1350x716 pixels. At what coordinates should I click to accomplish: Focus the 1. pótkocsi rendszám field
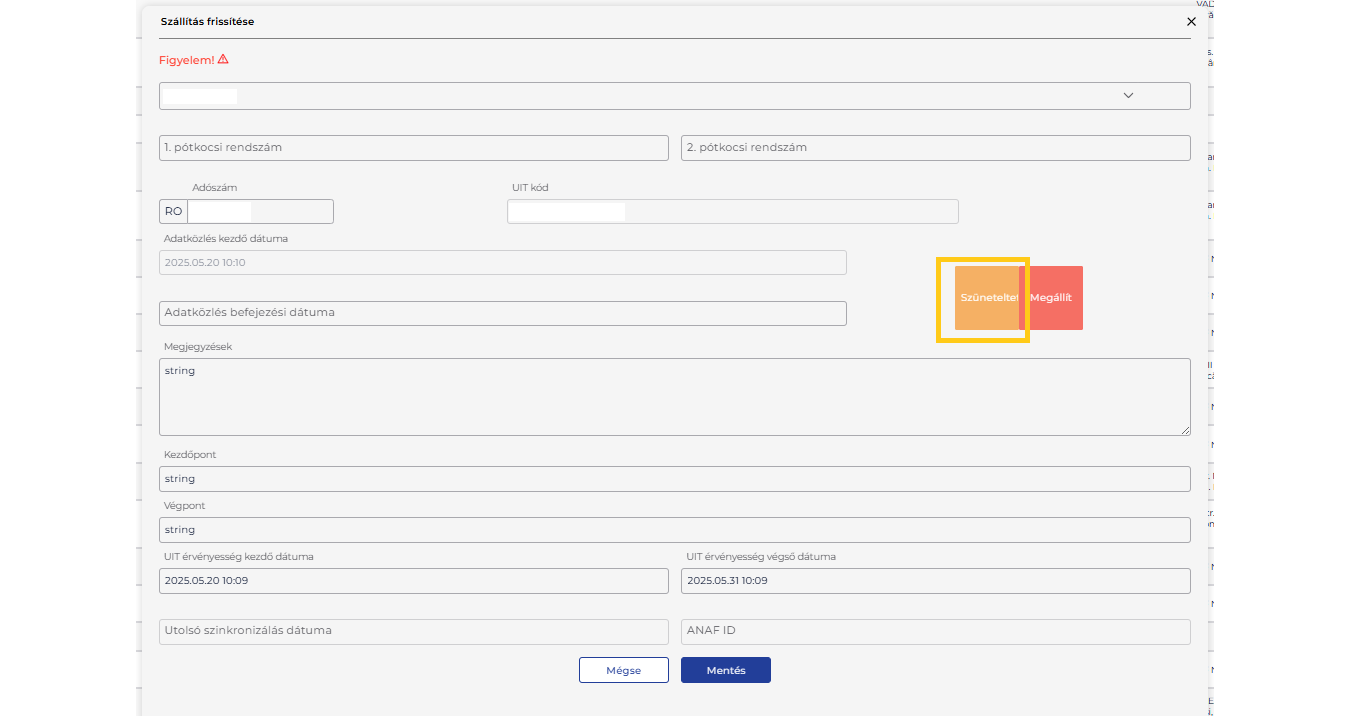pos(413,148)
